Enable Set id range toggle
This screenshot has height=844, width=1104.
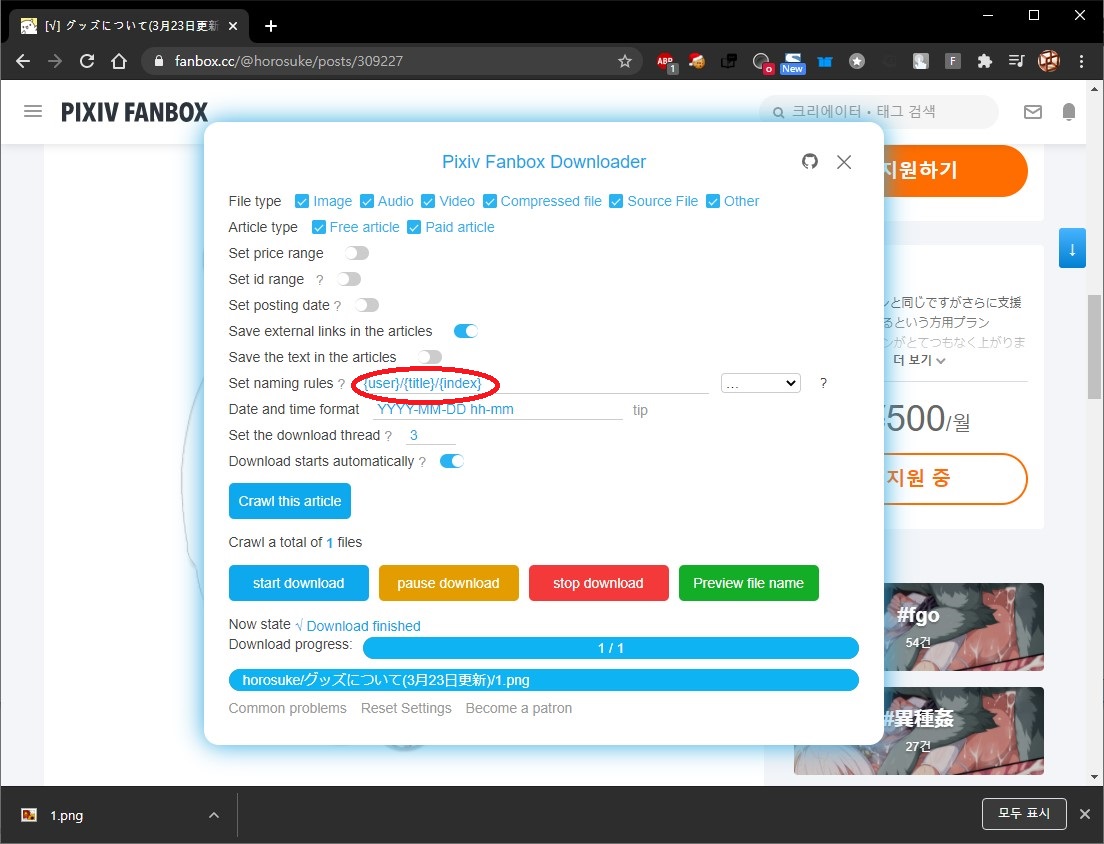(x=349, y=279)
